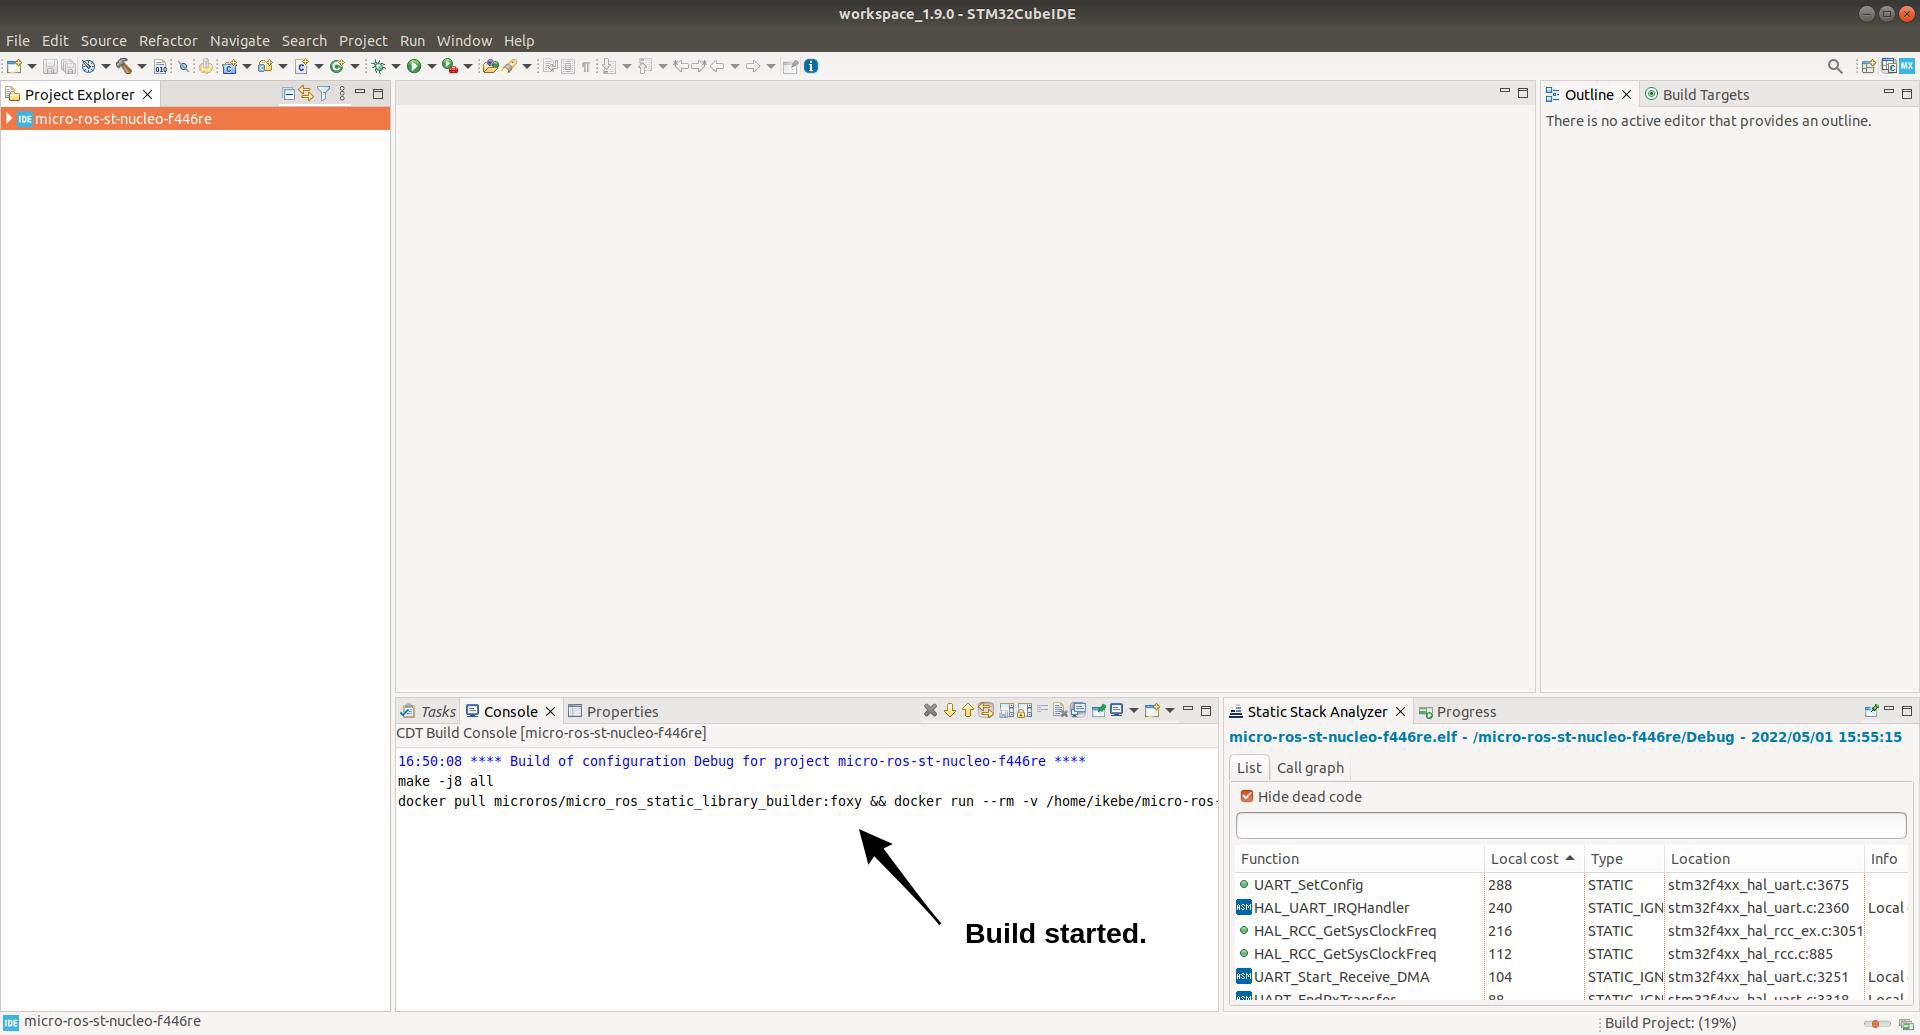
Task: Click the Console Pin Console icon
Action: [1099, 710]
